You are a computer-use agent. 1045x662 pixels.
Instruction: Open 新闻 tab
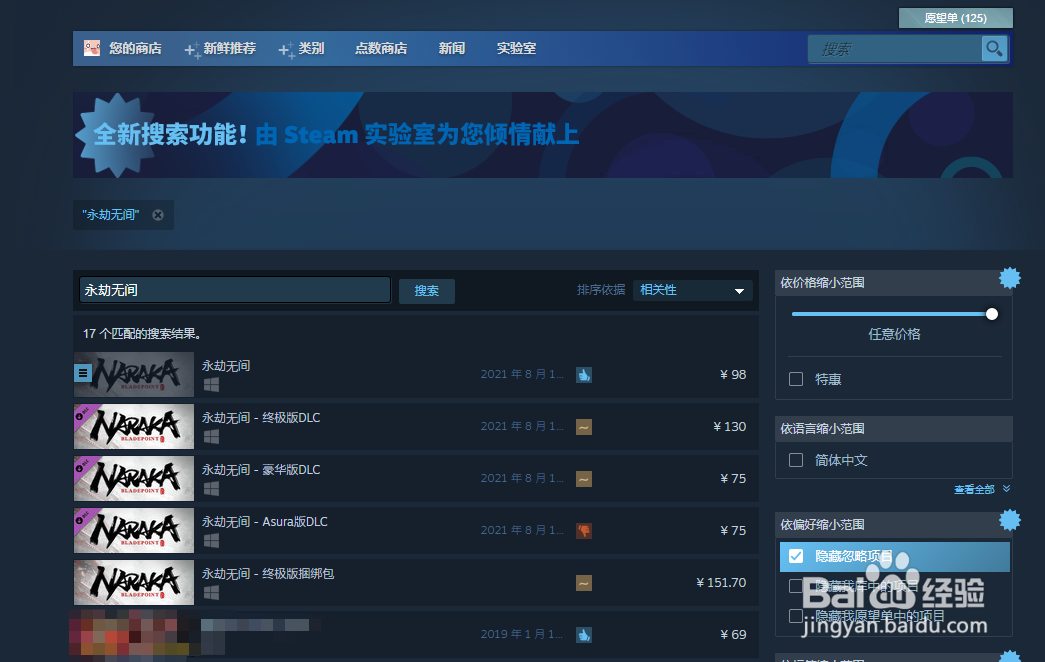click(452, 48)
